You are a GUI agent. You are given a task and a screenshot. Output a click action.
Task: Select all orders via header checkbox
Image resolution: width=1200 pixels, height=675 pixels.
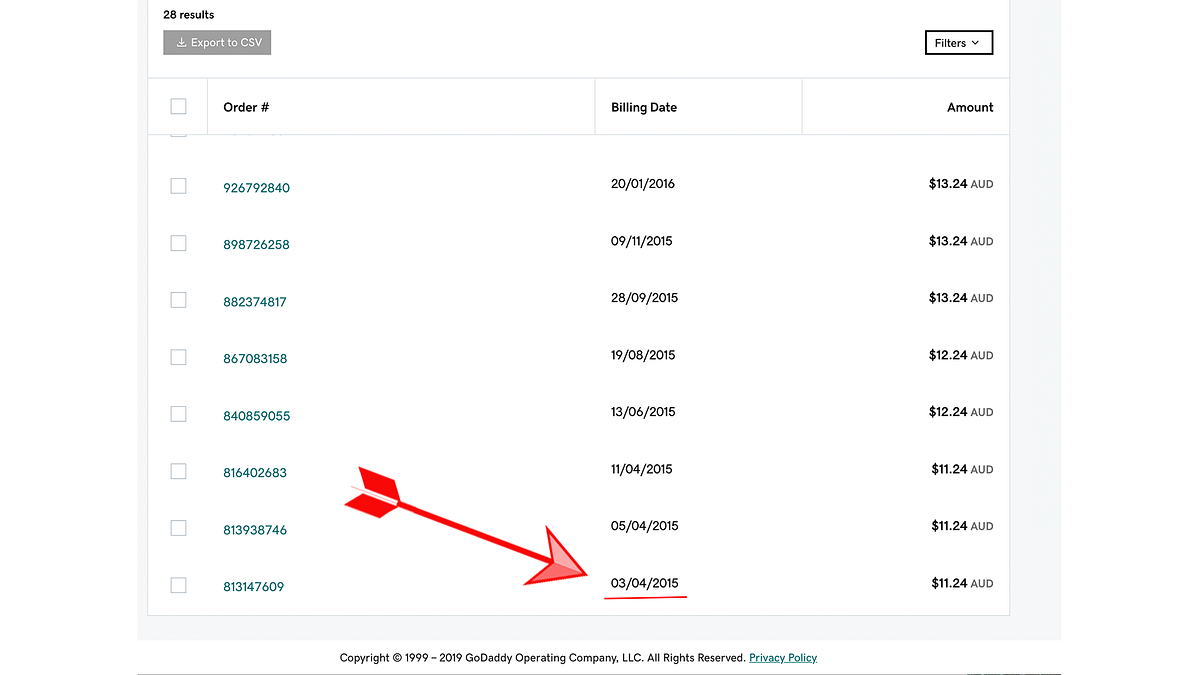point(178,105)
